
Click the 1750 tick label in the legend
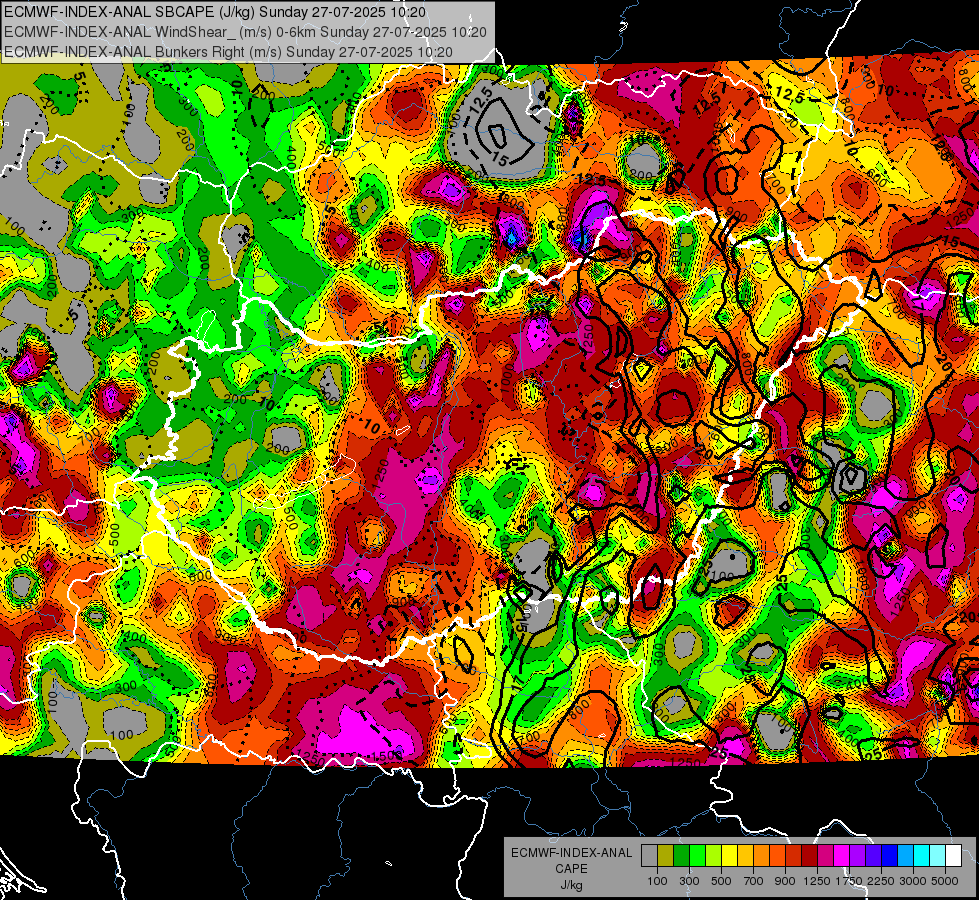[x=850, y=881]
